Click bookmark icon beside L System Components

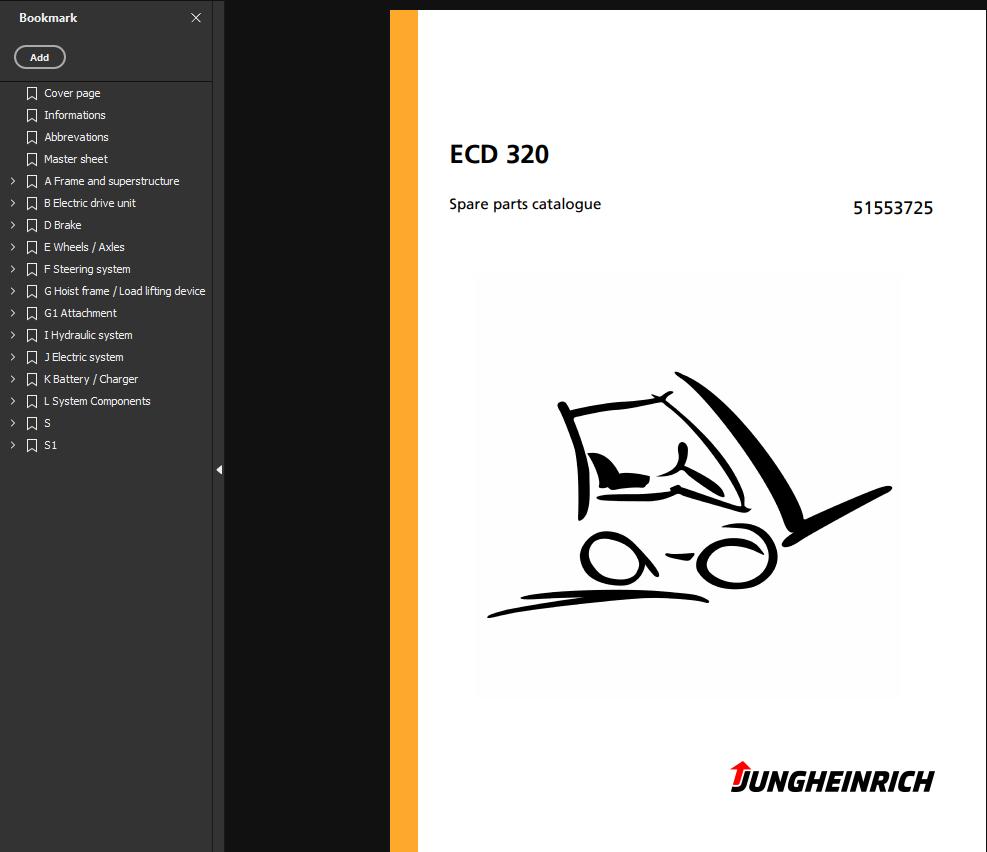pos(31,401)
